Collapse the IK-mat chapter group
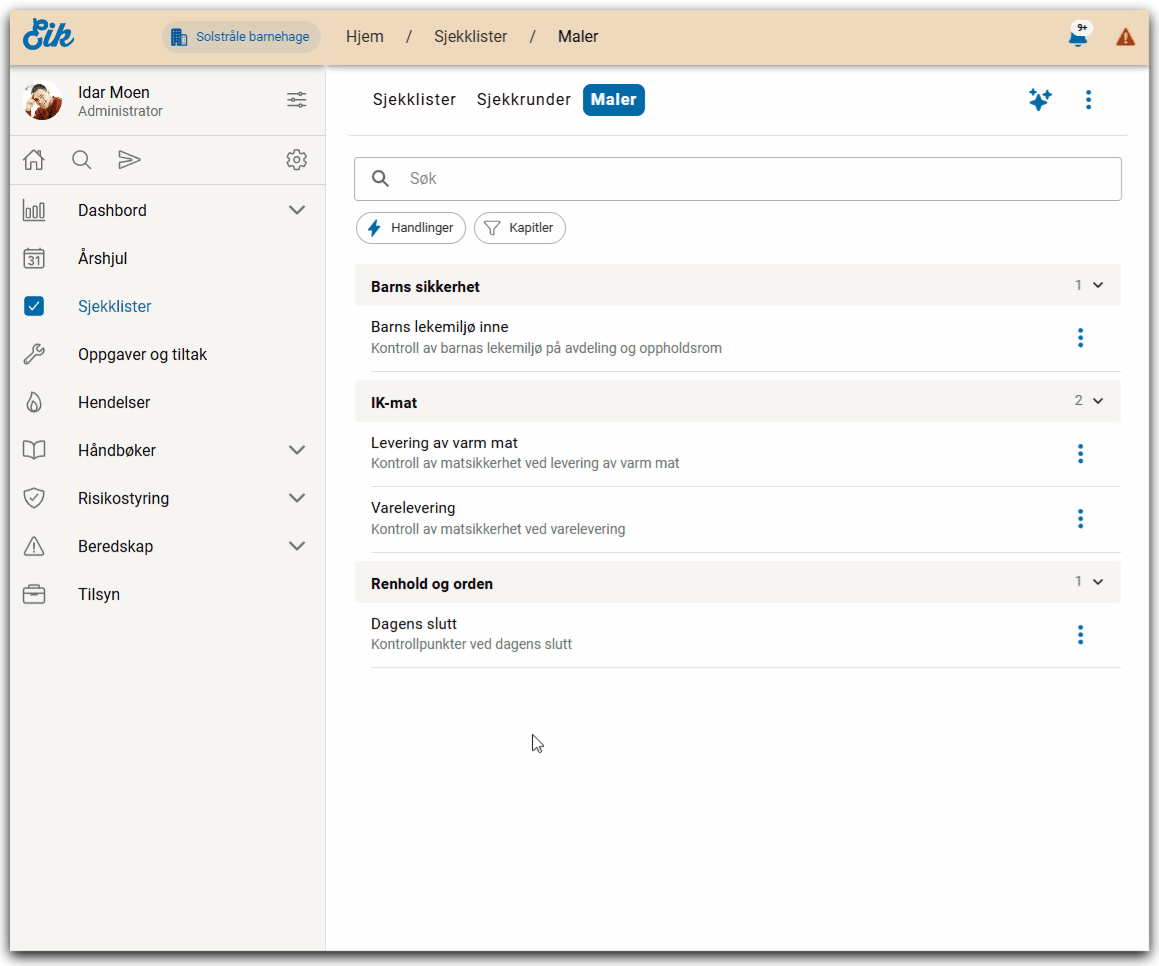Viewport: 1159px width, 966px height. coord(1098,401)
